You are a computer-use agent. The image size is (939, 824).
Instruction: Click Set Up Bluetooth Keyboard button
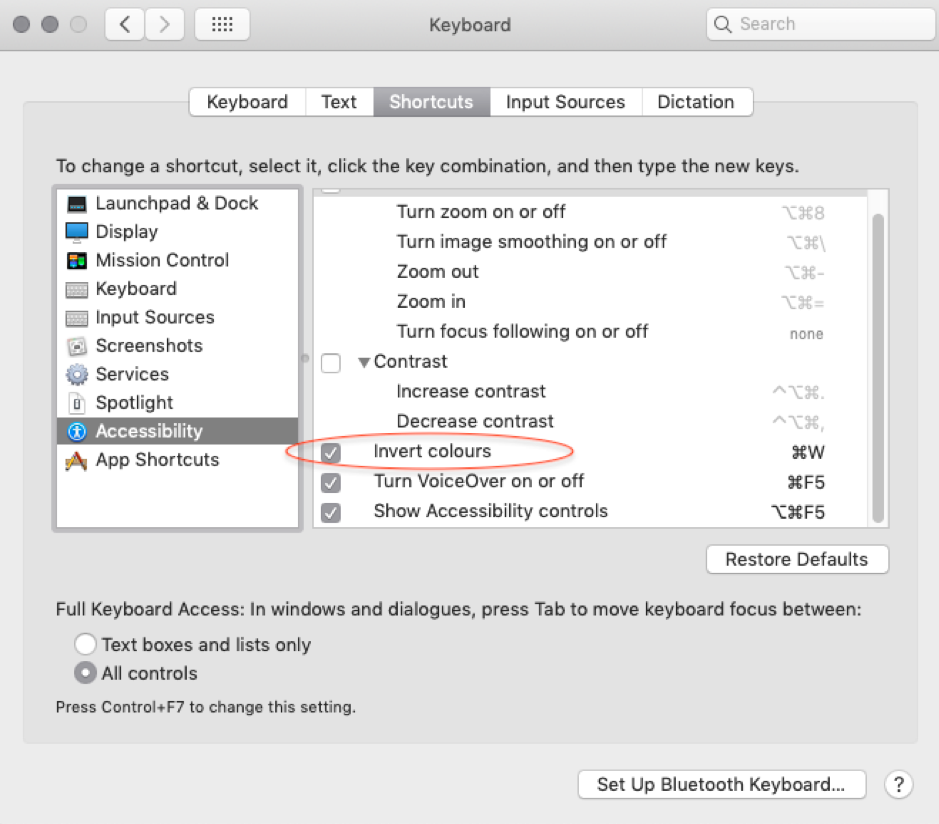tap(721, 785)
